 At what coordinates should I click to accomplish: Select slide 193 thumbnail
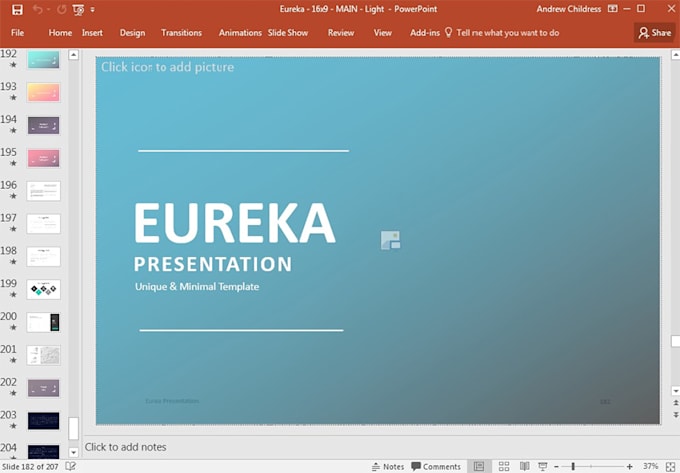pyautogui.click(x=43, y=92)
